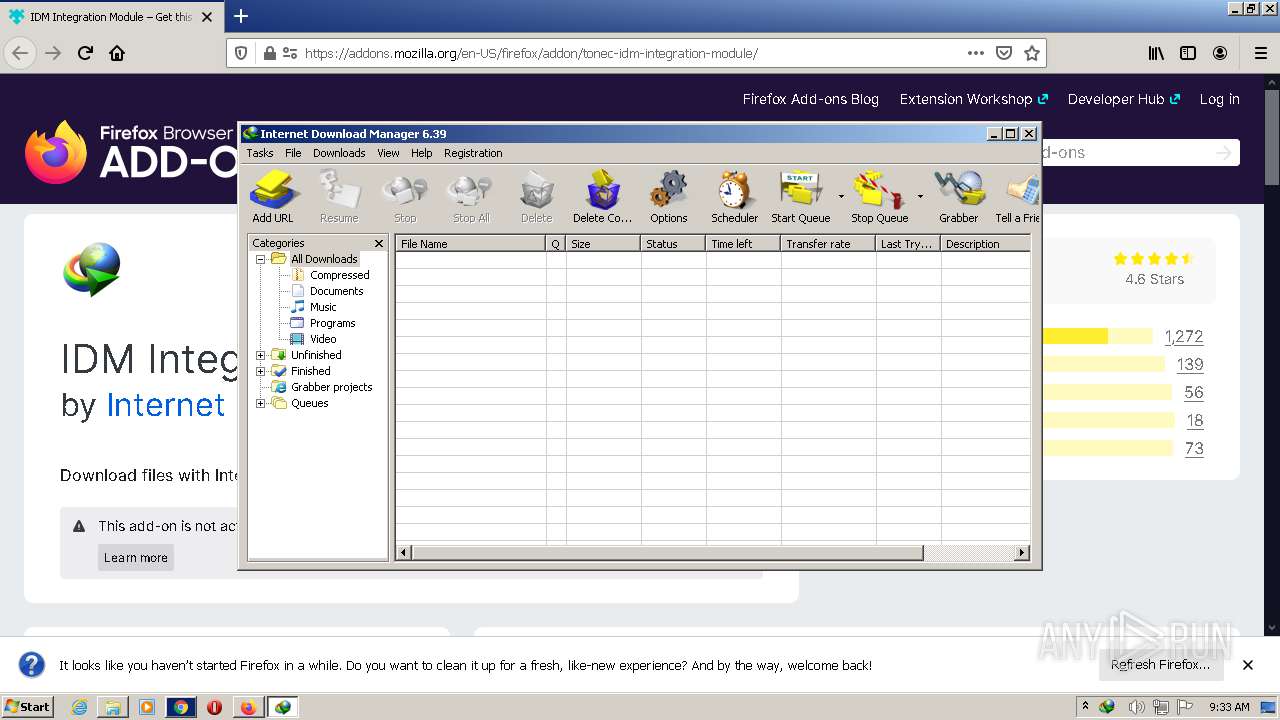Click the Stop Queue icon
1280x720 pixels.
pos(880,197)
